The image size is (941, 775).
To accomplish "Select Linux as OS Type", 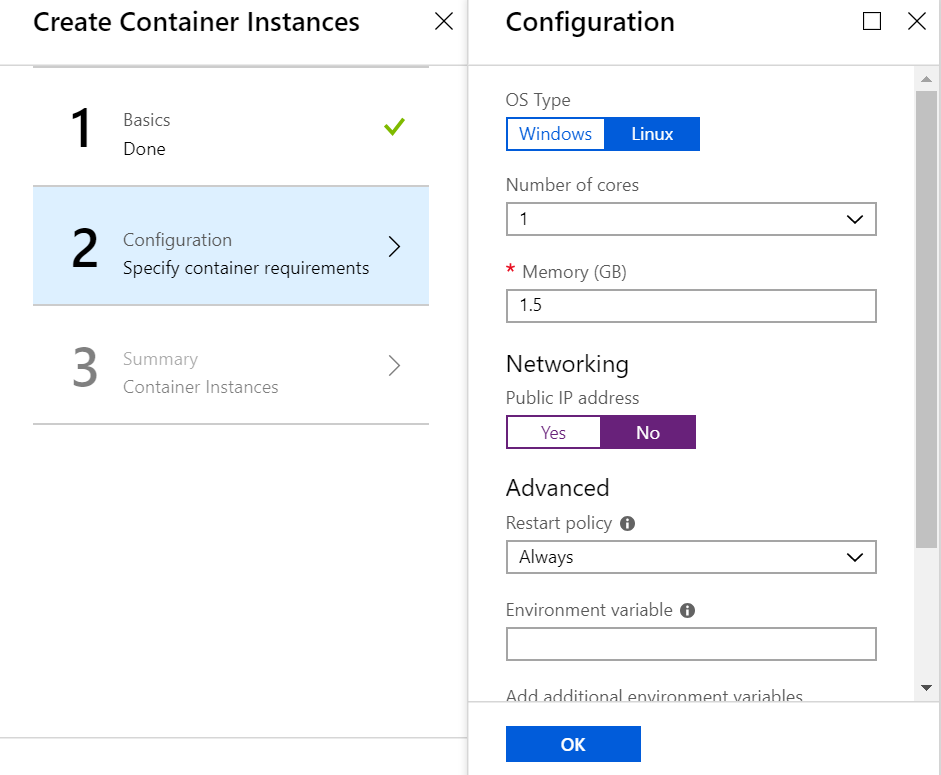I will (652, 134).
